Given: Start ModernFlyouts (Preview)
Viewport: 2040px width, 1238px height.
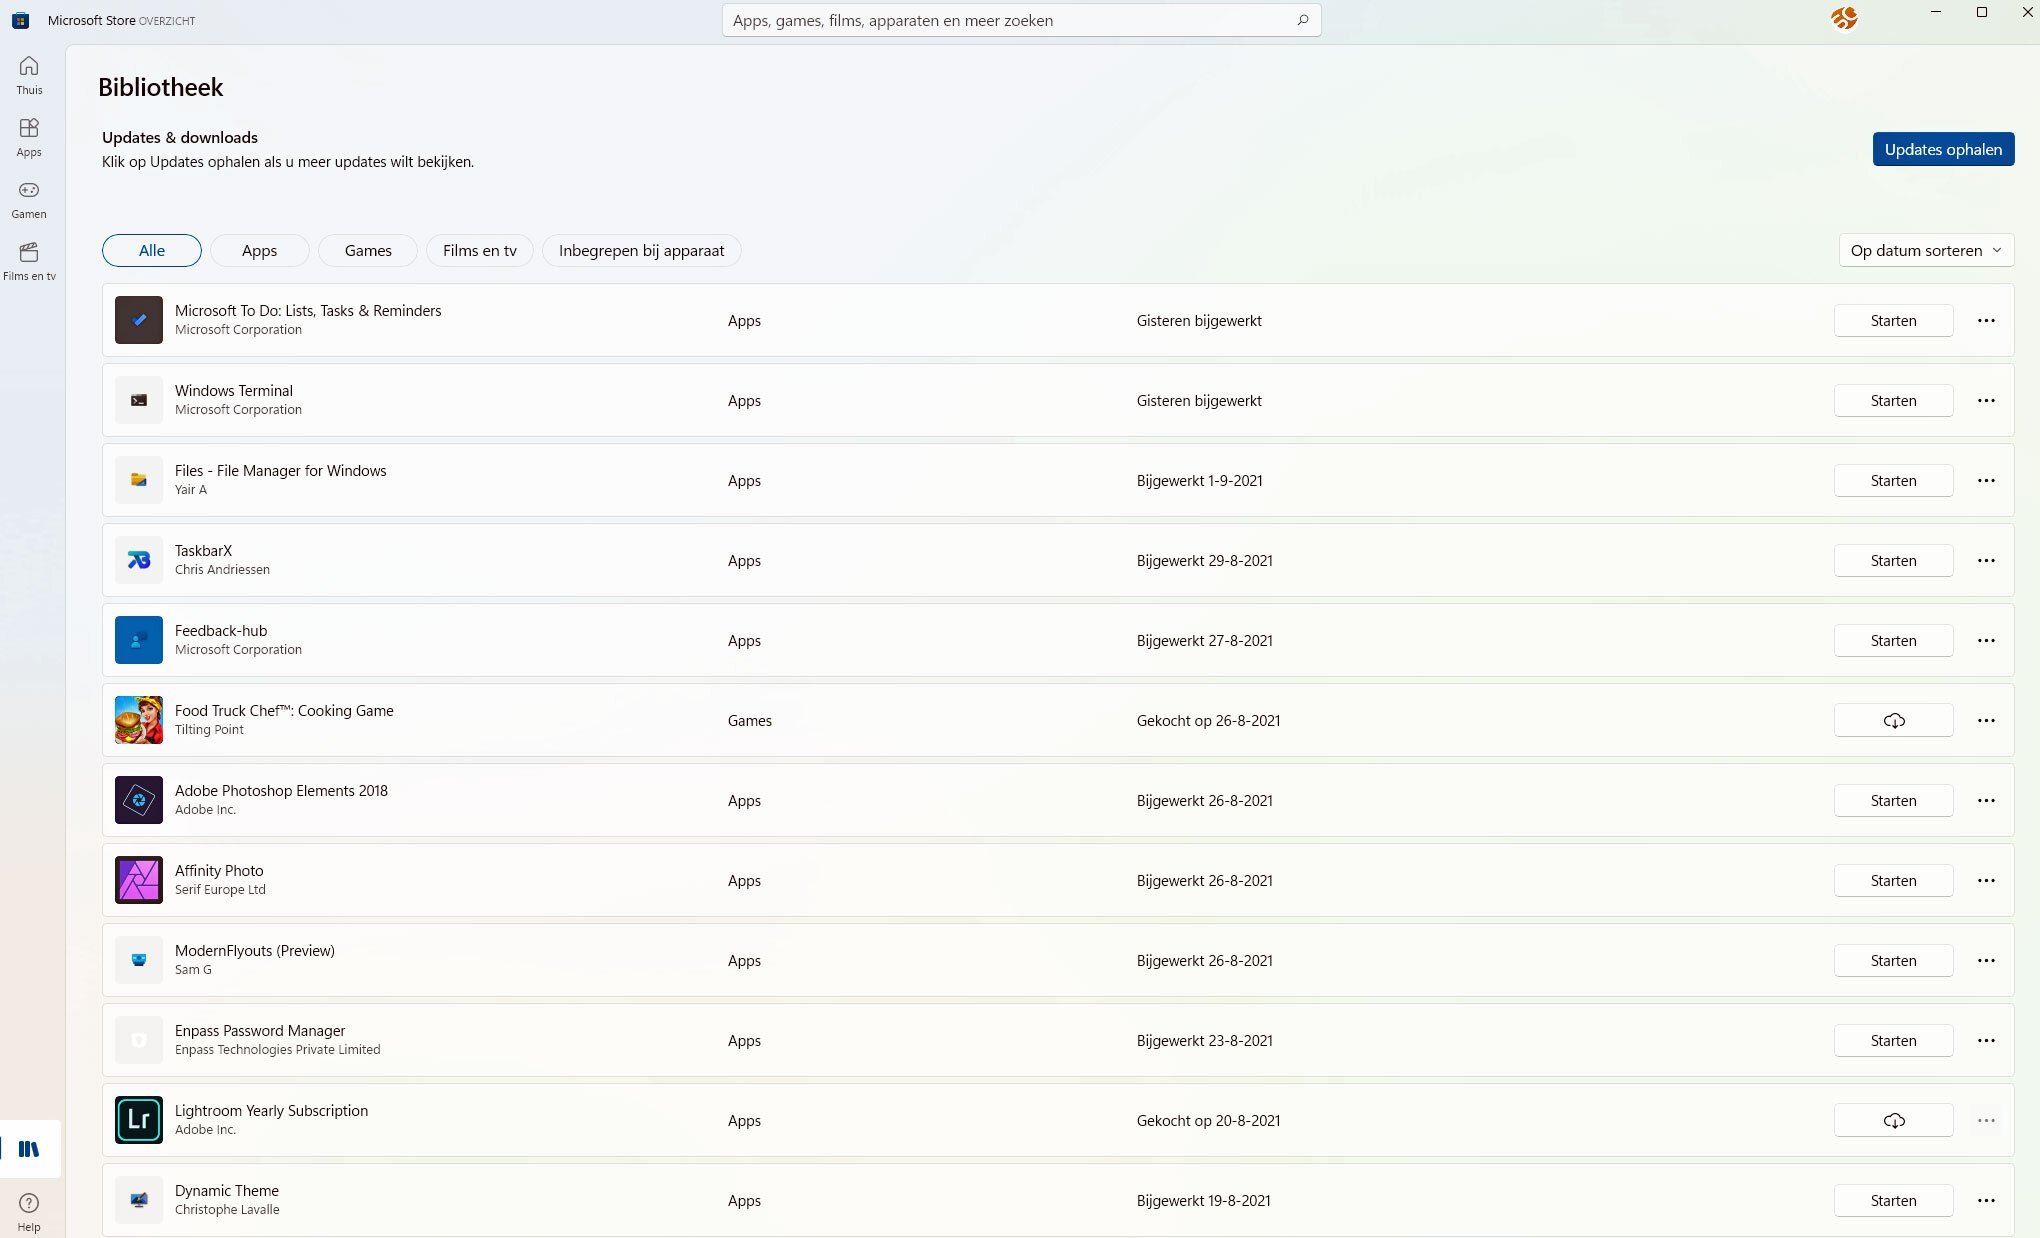Looking at the screenshot, I should point(1893,960).
